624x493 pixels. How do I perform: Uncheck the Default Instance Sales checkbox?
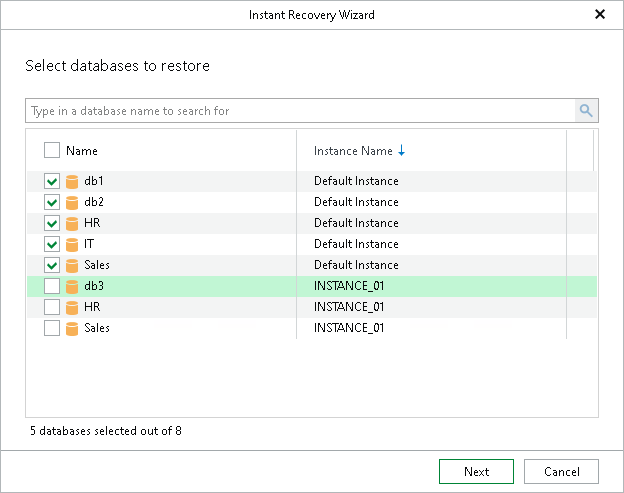(52, 265)
